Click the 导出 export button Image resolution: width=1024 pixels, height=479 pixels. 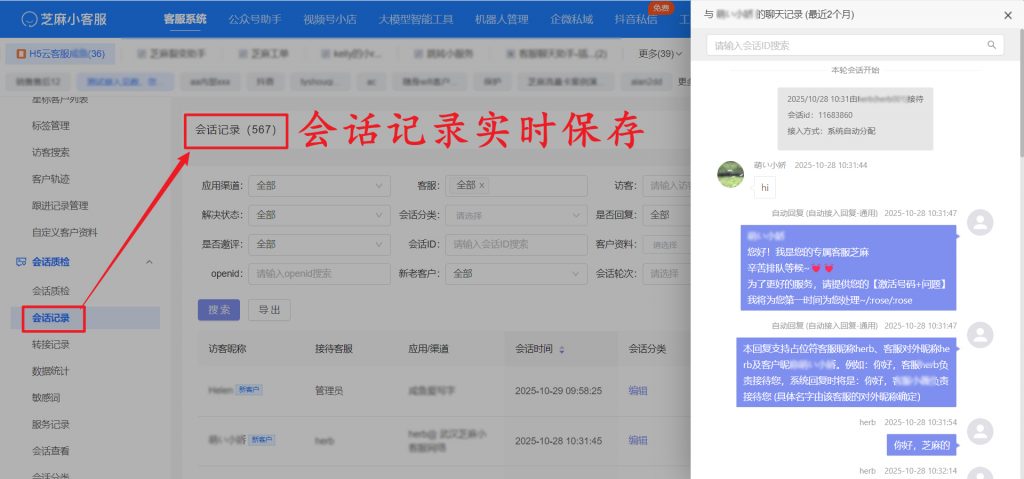(269, 310)
